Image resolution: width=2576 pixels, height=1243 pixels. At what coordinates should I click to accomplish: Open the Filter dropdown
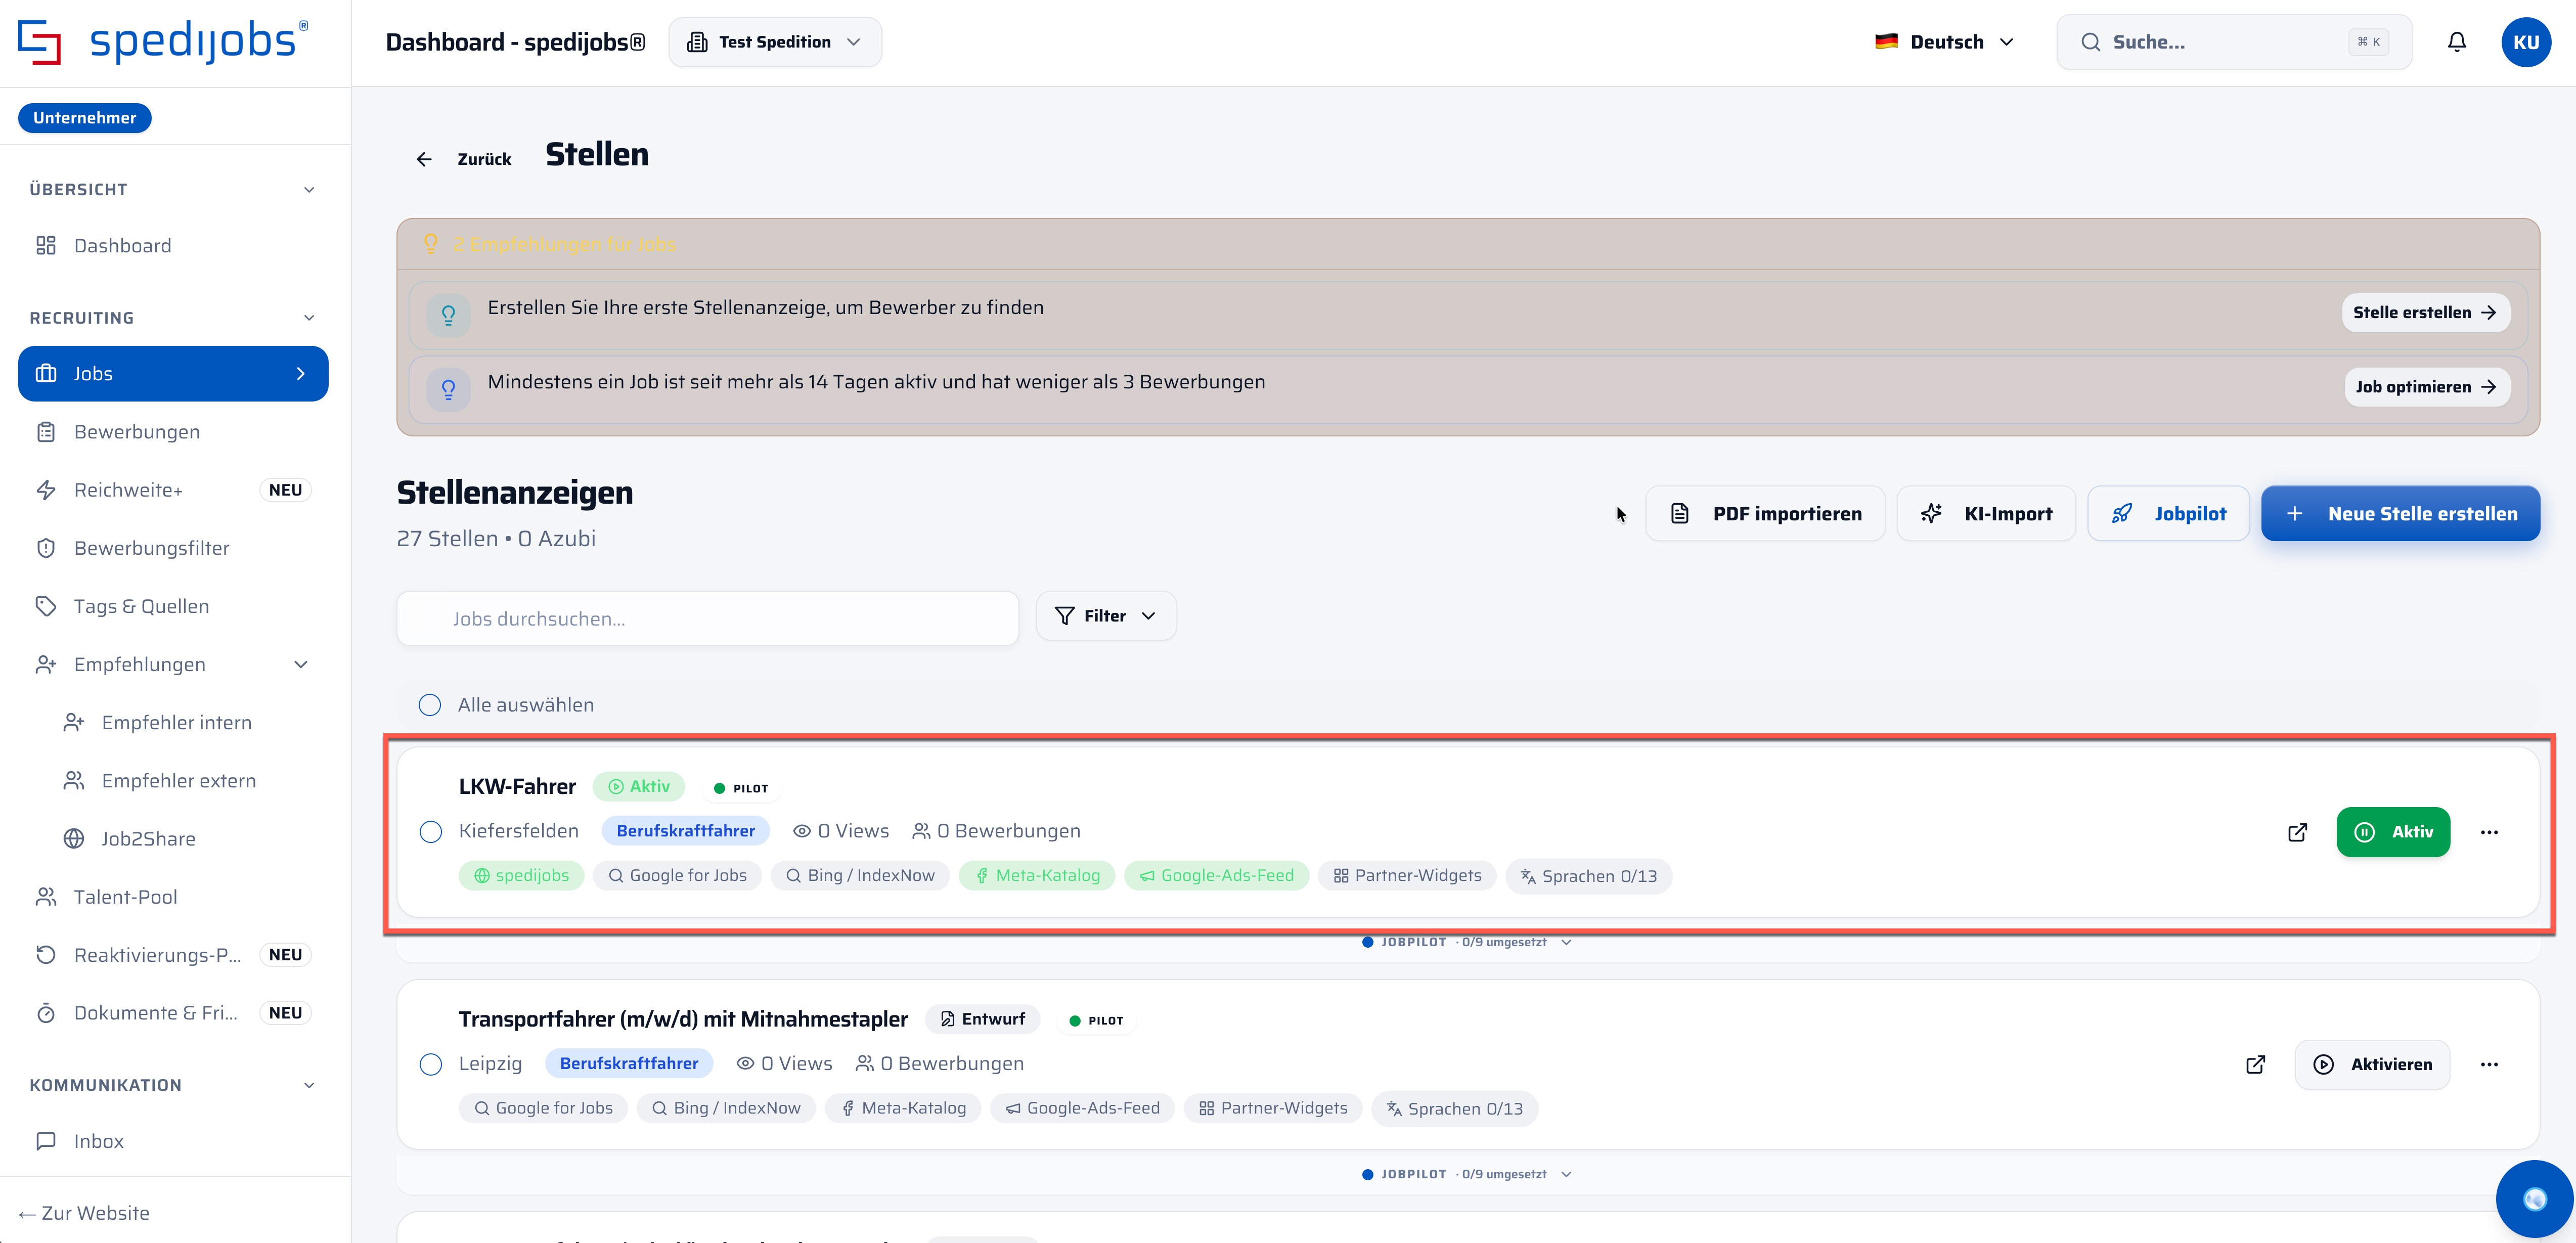pyautogui.click(x=1106, y=616)
